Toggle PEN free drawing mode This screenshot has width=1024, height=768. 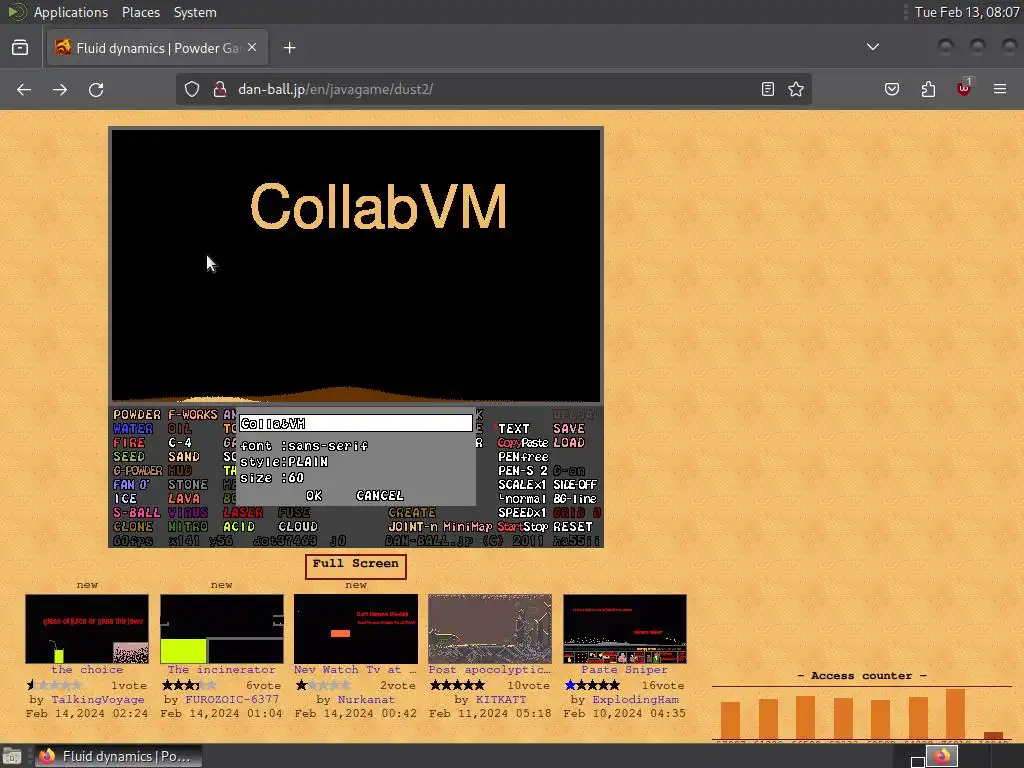522,457
